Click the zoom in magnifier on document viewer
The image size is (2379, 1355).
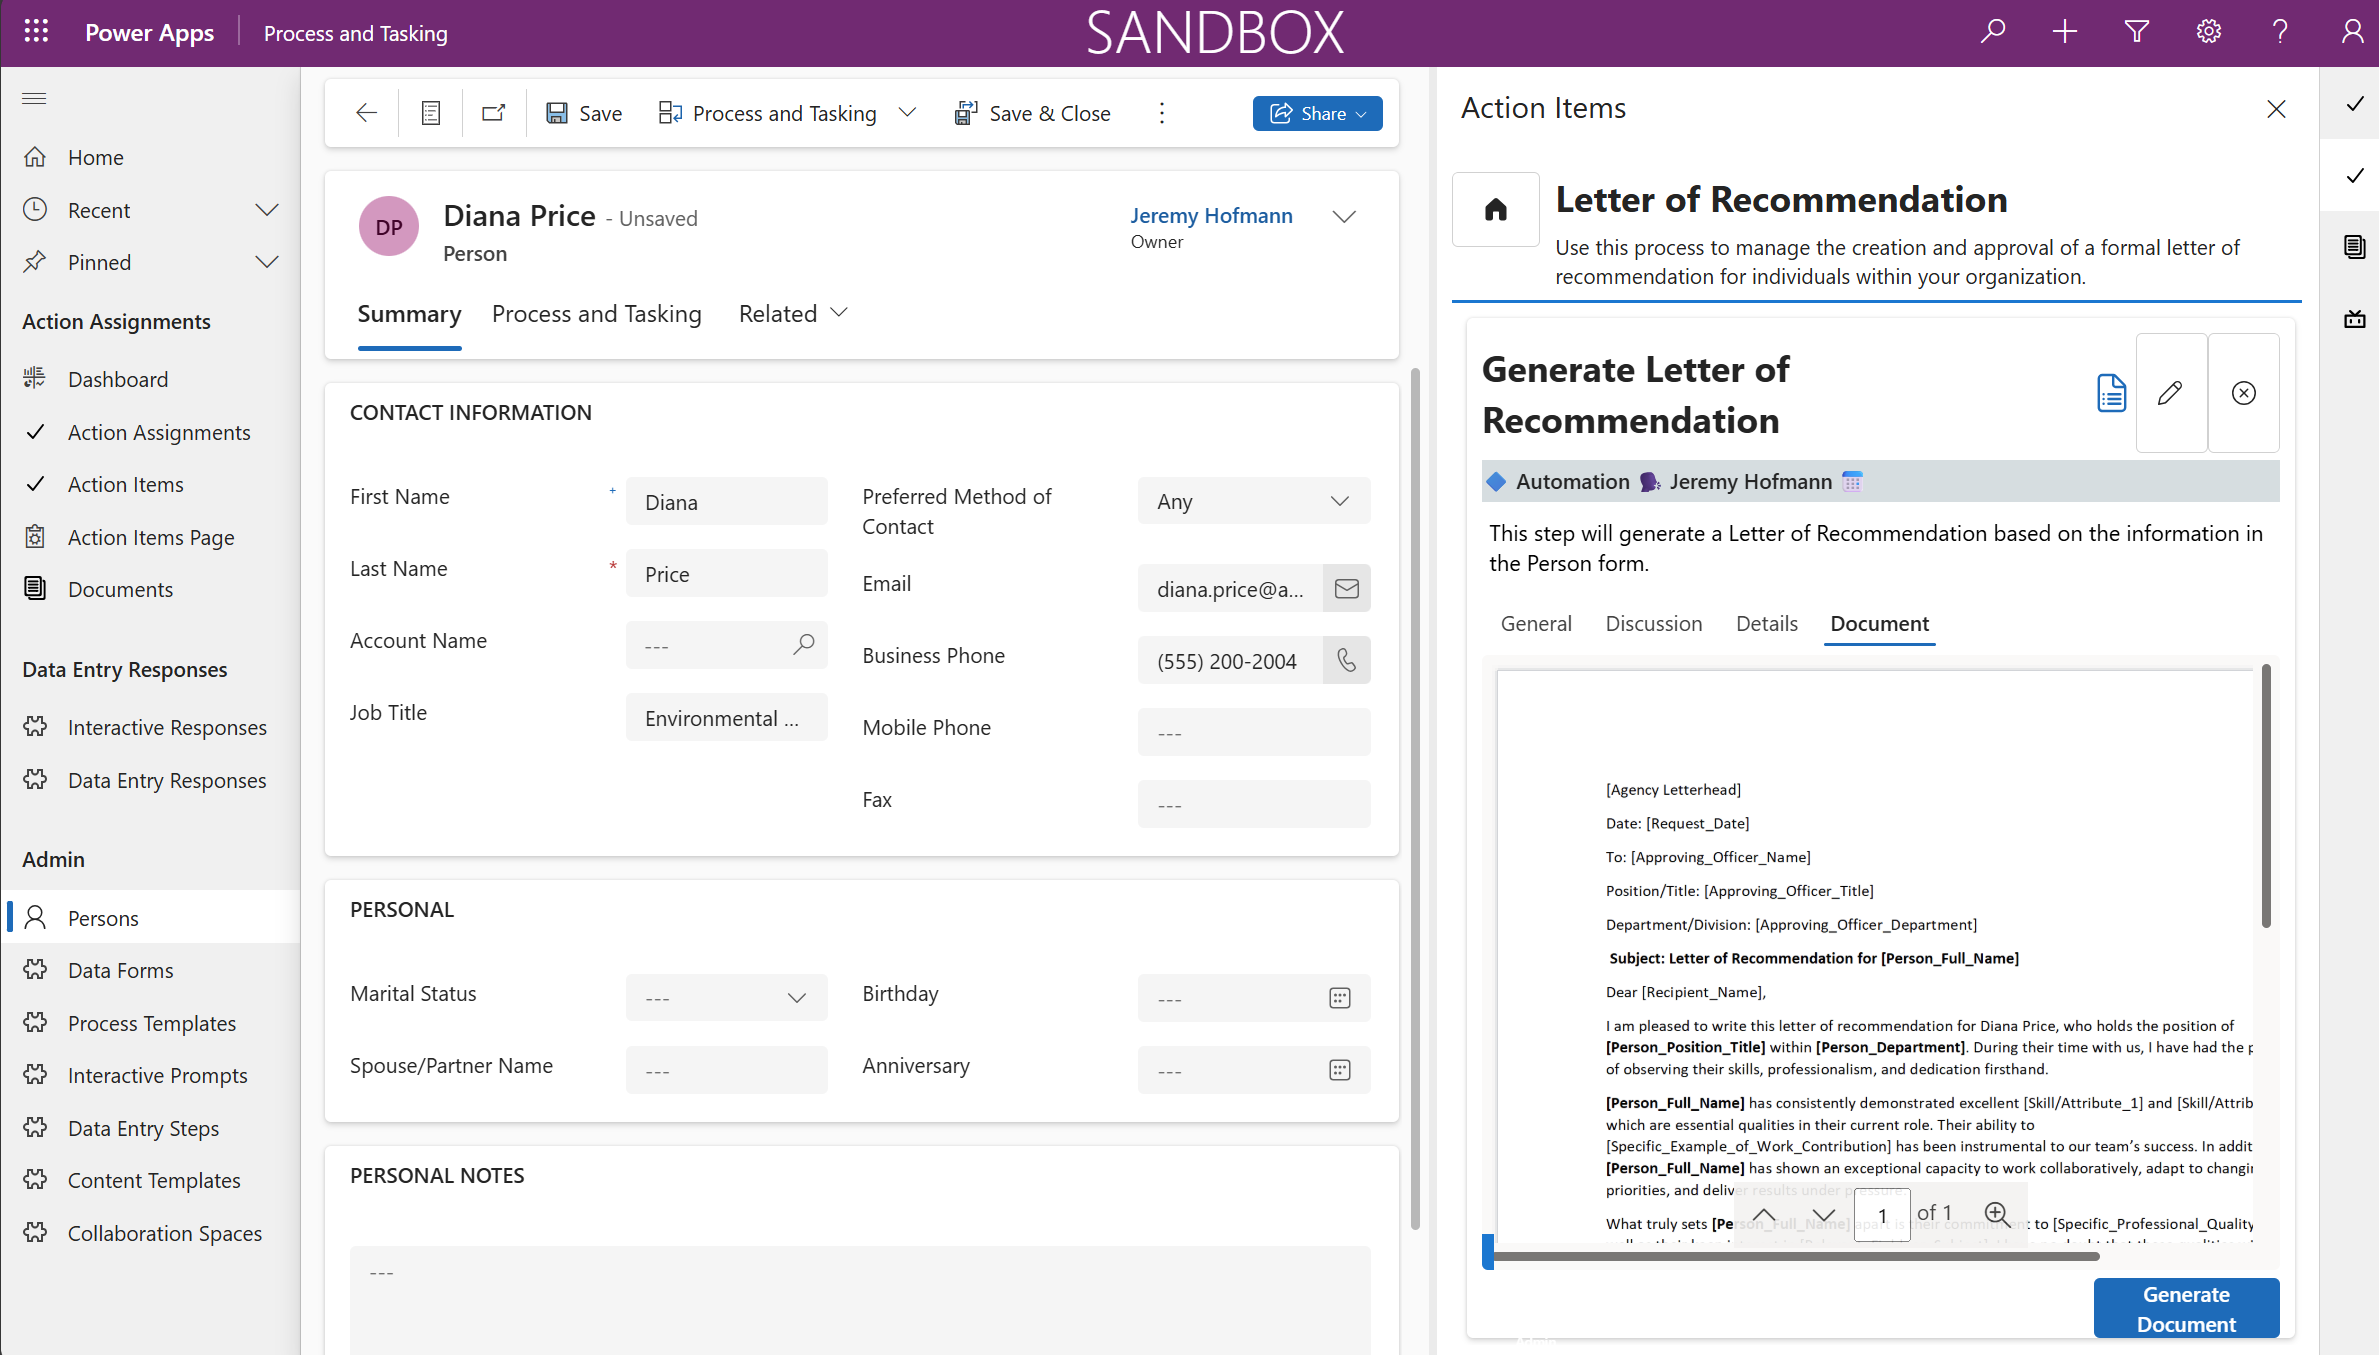(1996, 1214)
